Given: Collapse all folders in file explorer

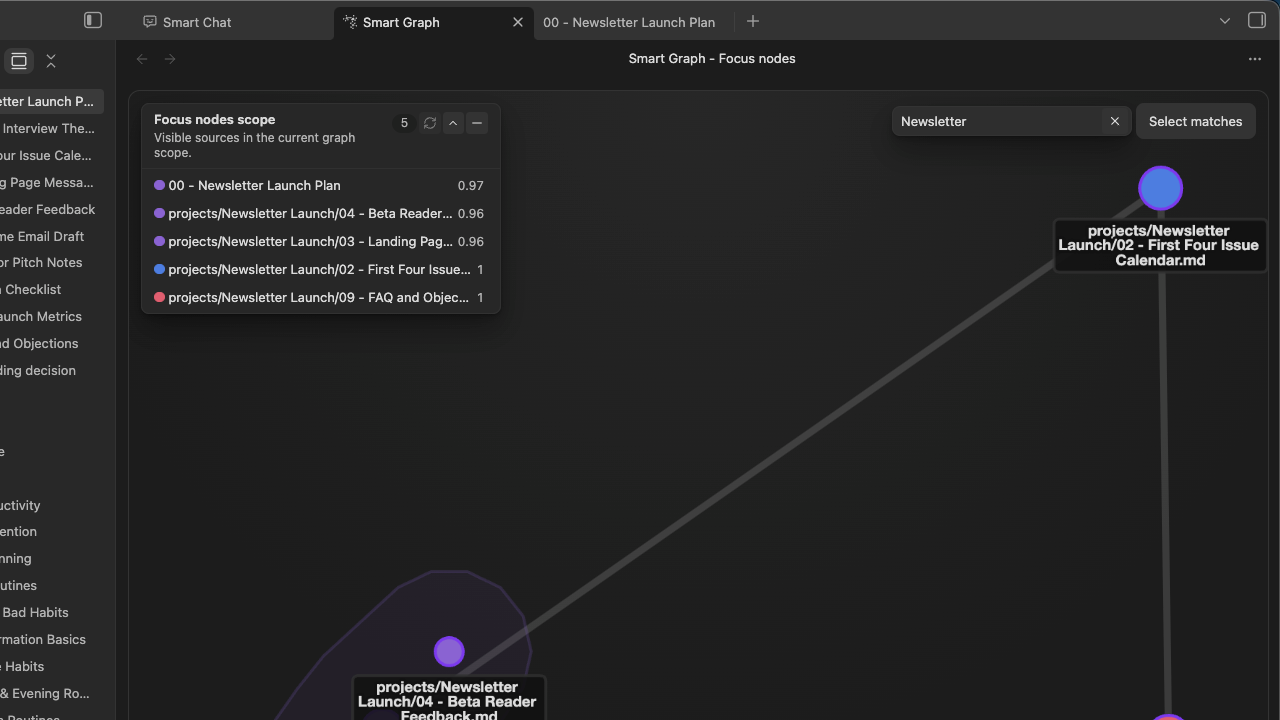Looking at the screenshot, I should (x=51, y=61).
